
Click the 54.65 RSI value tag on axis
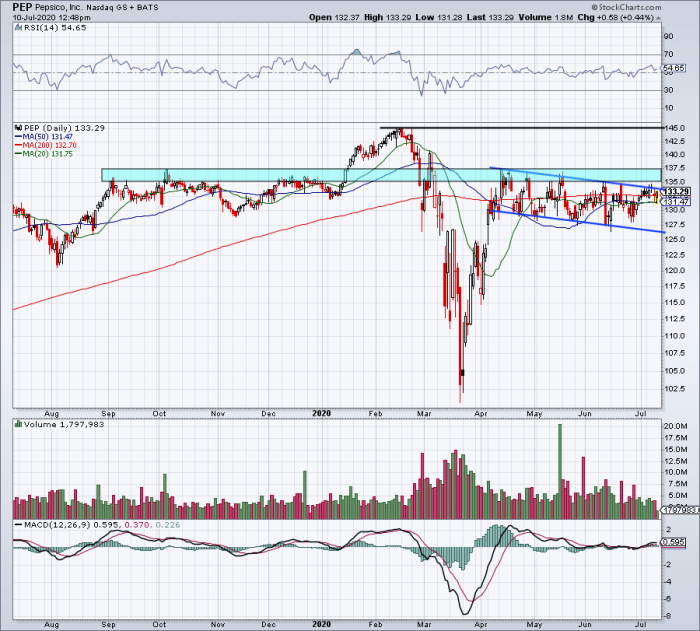coord(673,68)
